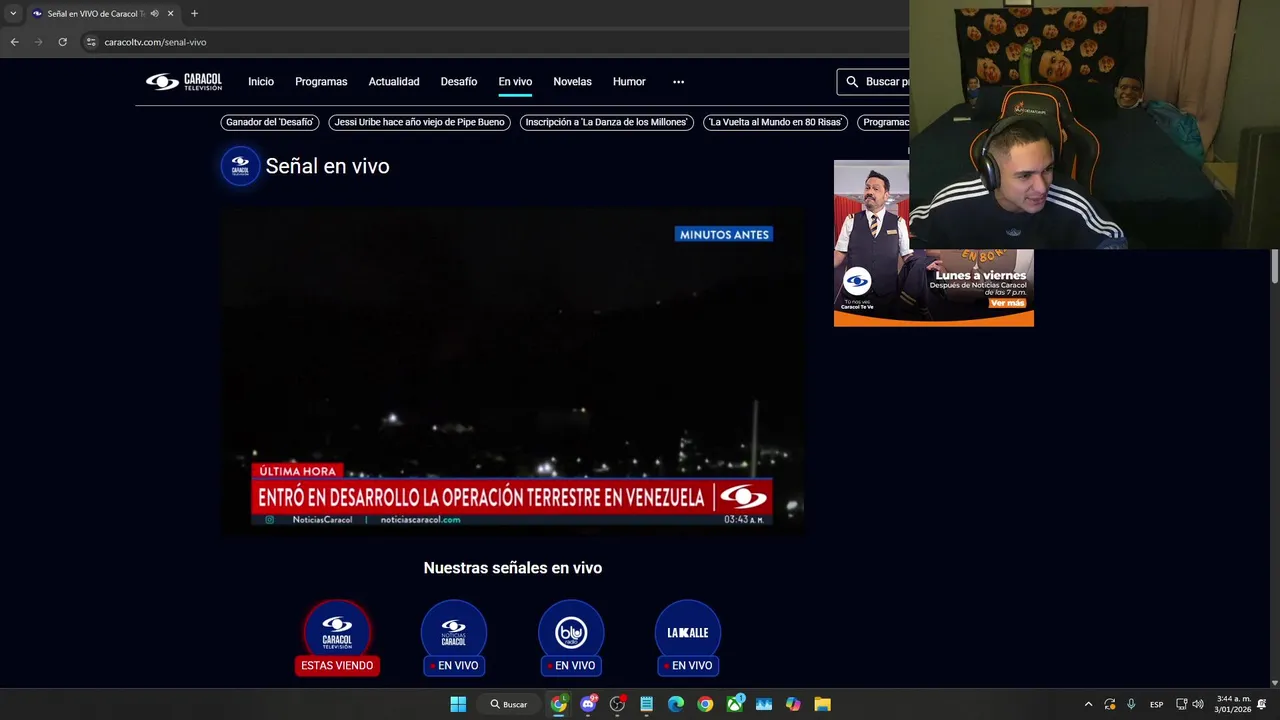1280x720 pixels.
Task: Click the live video player
Action: point(512,371)
